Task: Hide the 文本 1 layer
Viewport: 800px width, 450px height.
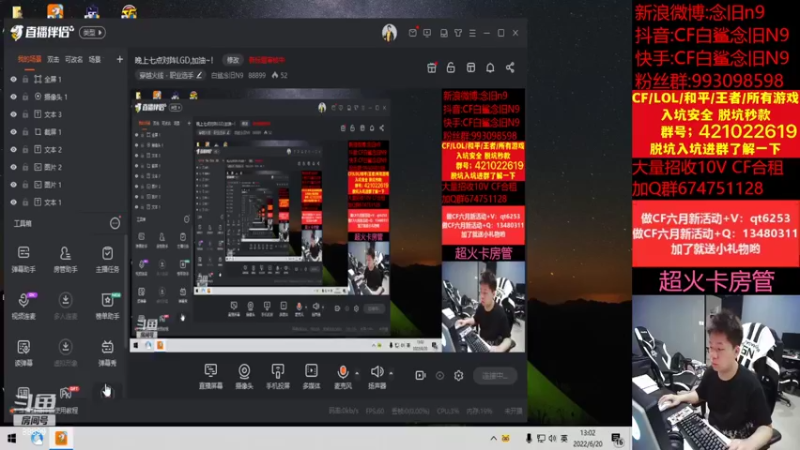Action: click(x=13, y=202)
